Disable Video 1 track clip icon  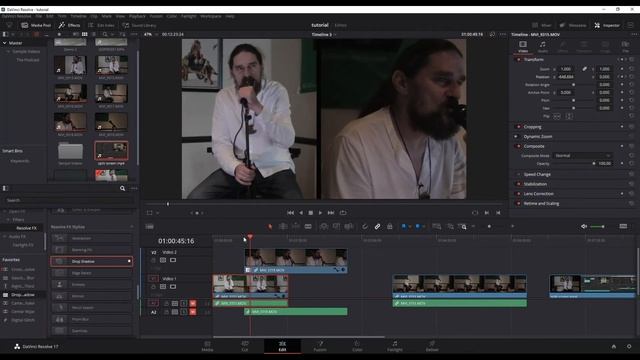(173, 287)
